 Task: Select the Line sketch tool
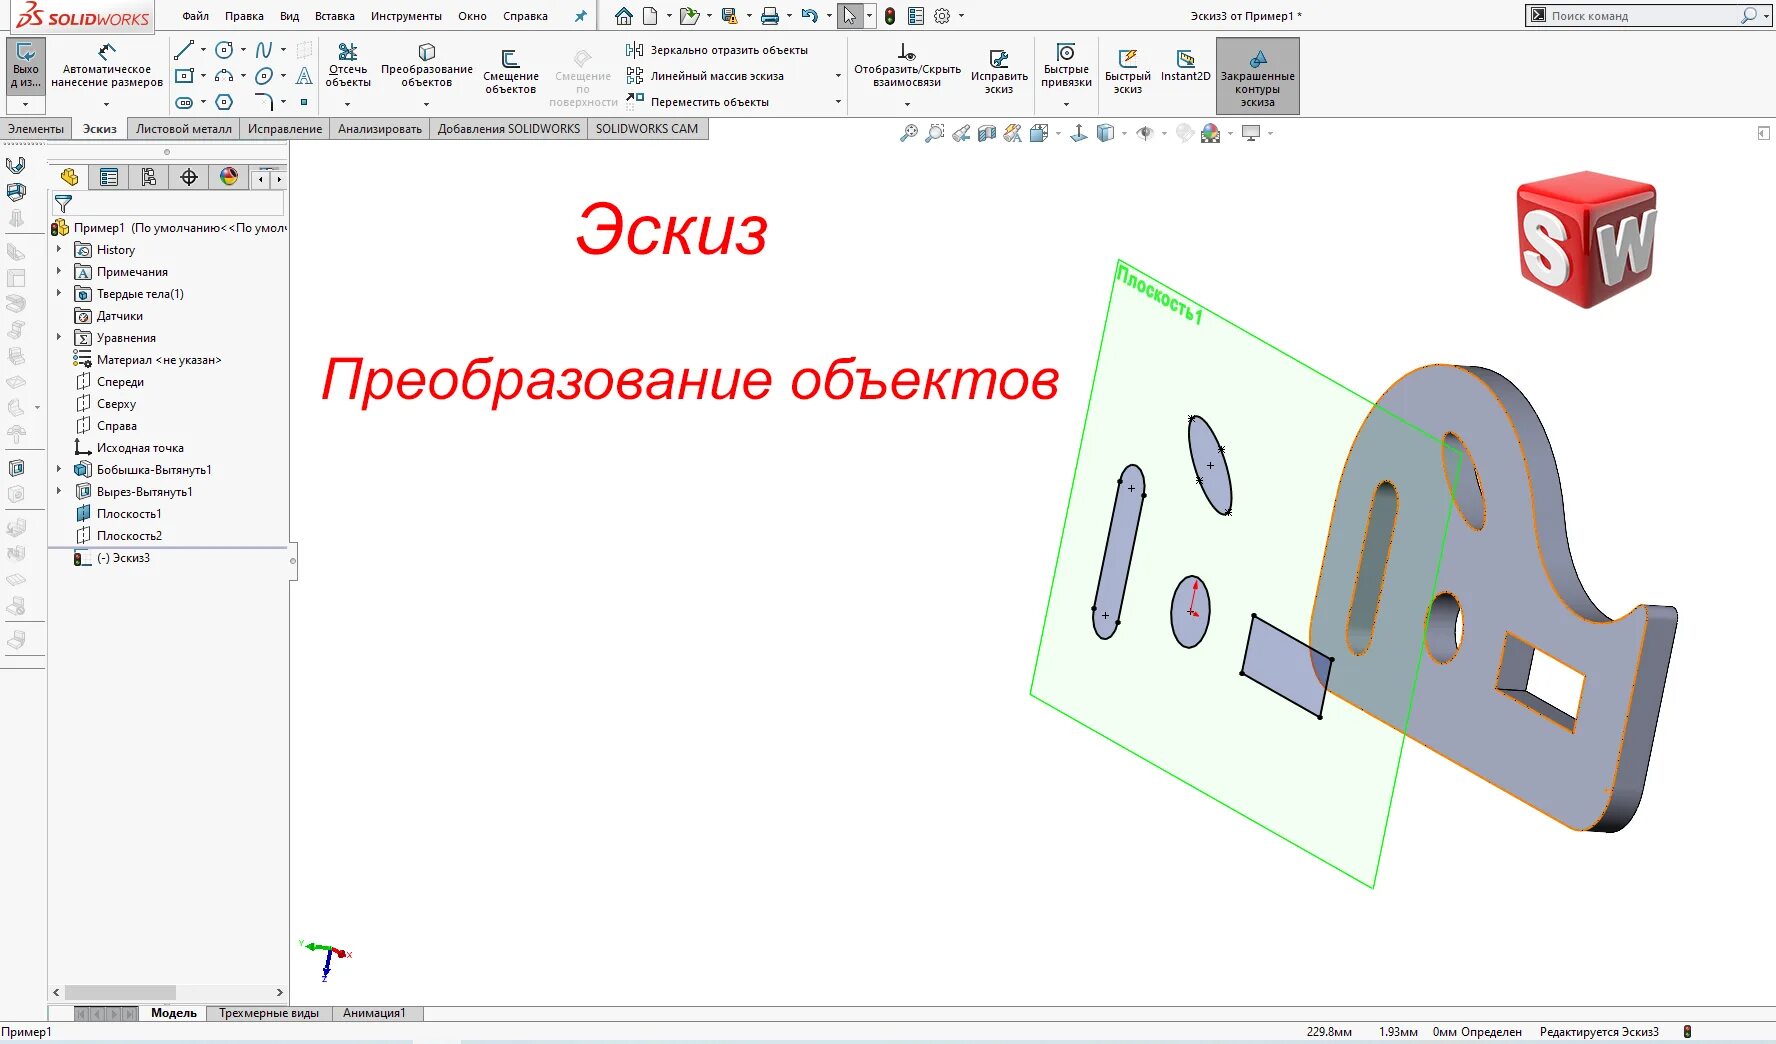(x=184, y=50)
